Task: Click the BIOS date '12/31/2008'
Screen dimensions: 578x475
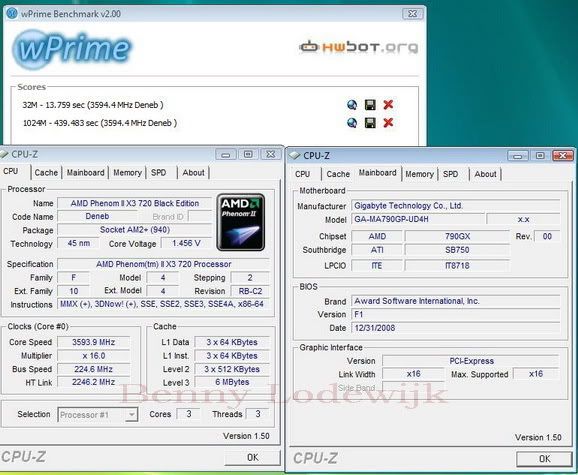Action: tap(456, 328)
